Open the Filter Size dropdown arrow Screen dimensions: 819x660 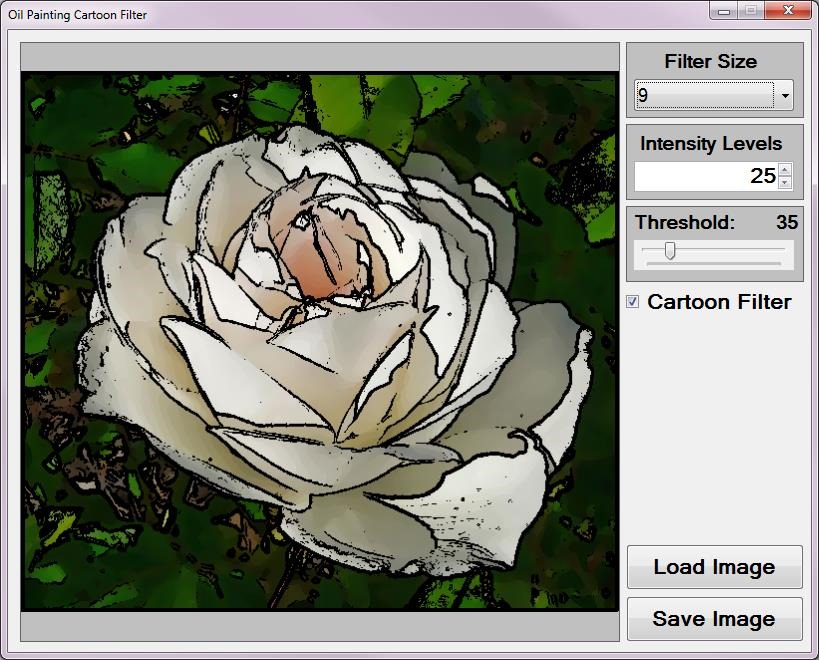[x=785, y=97]
